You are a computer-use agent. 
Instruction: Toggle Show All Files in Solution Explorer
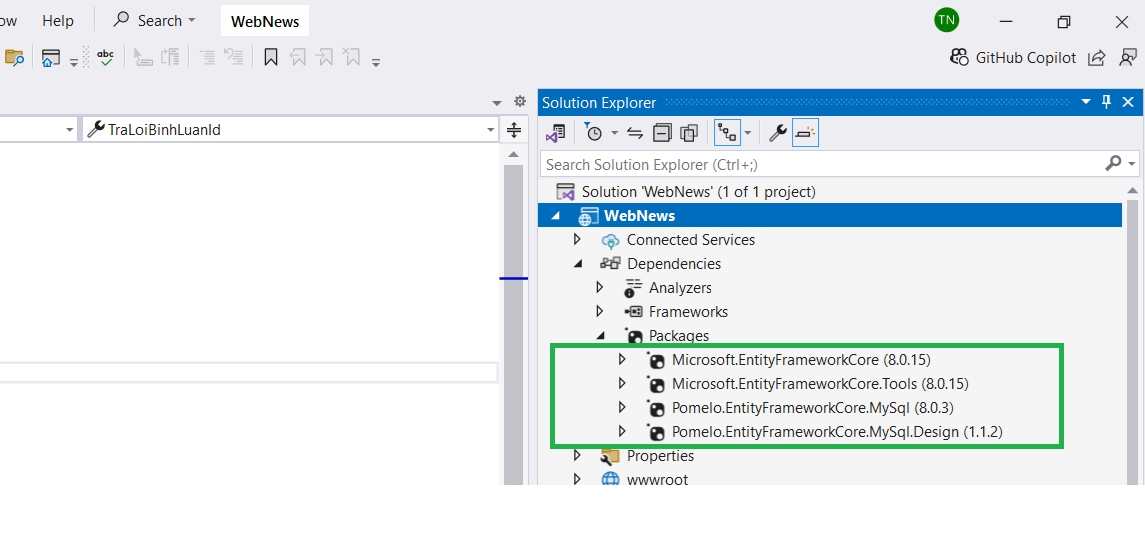[x=689, y=132]
